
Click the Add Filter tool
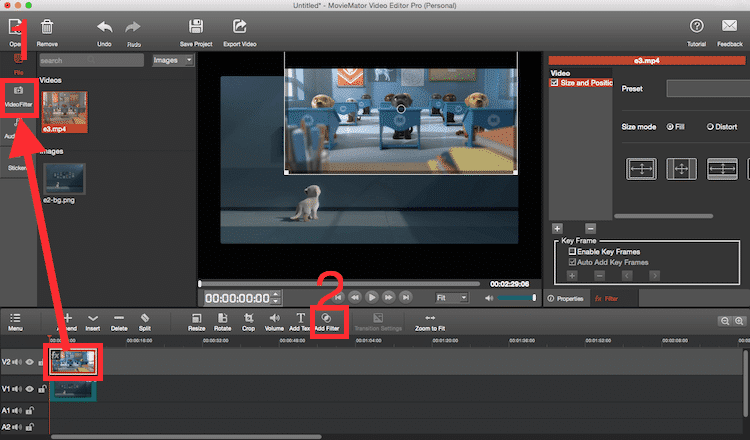click(327, 322)
